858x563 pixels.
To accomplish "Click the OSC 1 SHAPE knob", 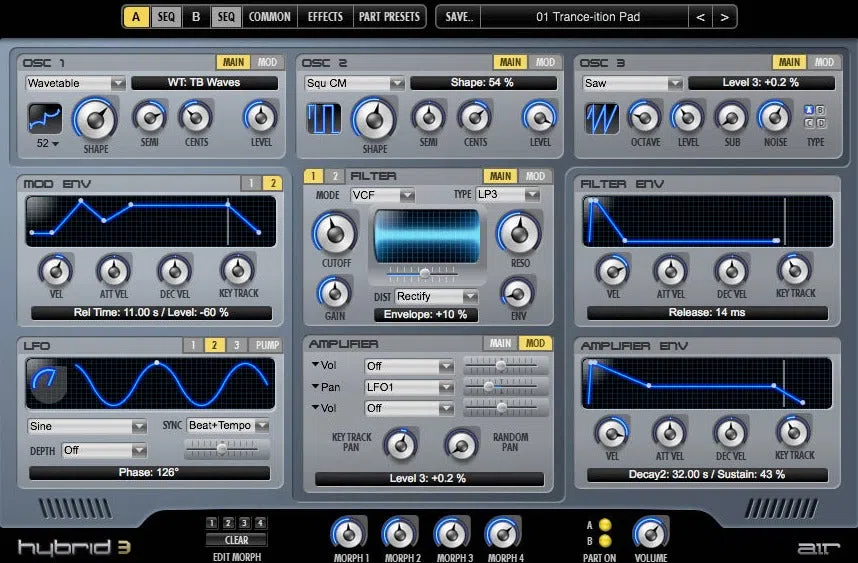I will pyautogui.click(x=95, y=119).
